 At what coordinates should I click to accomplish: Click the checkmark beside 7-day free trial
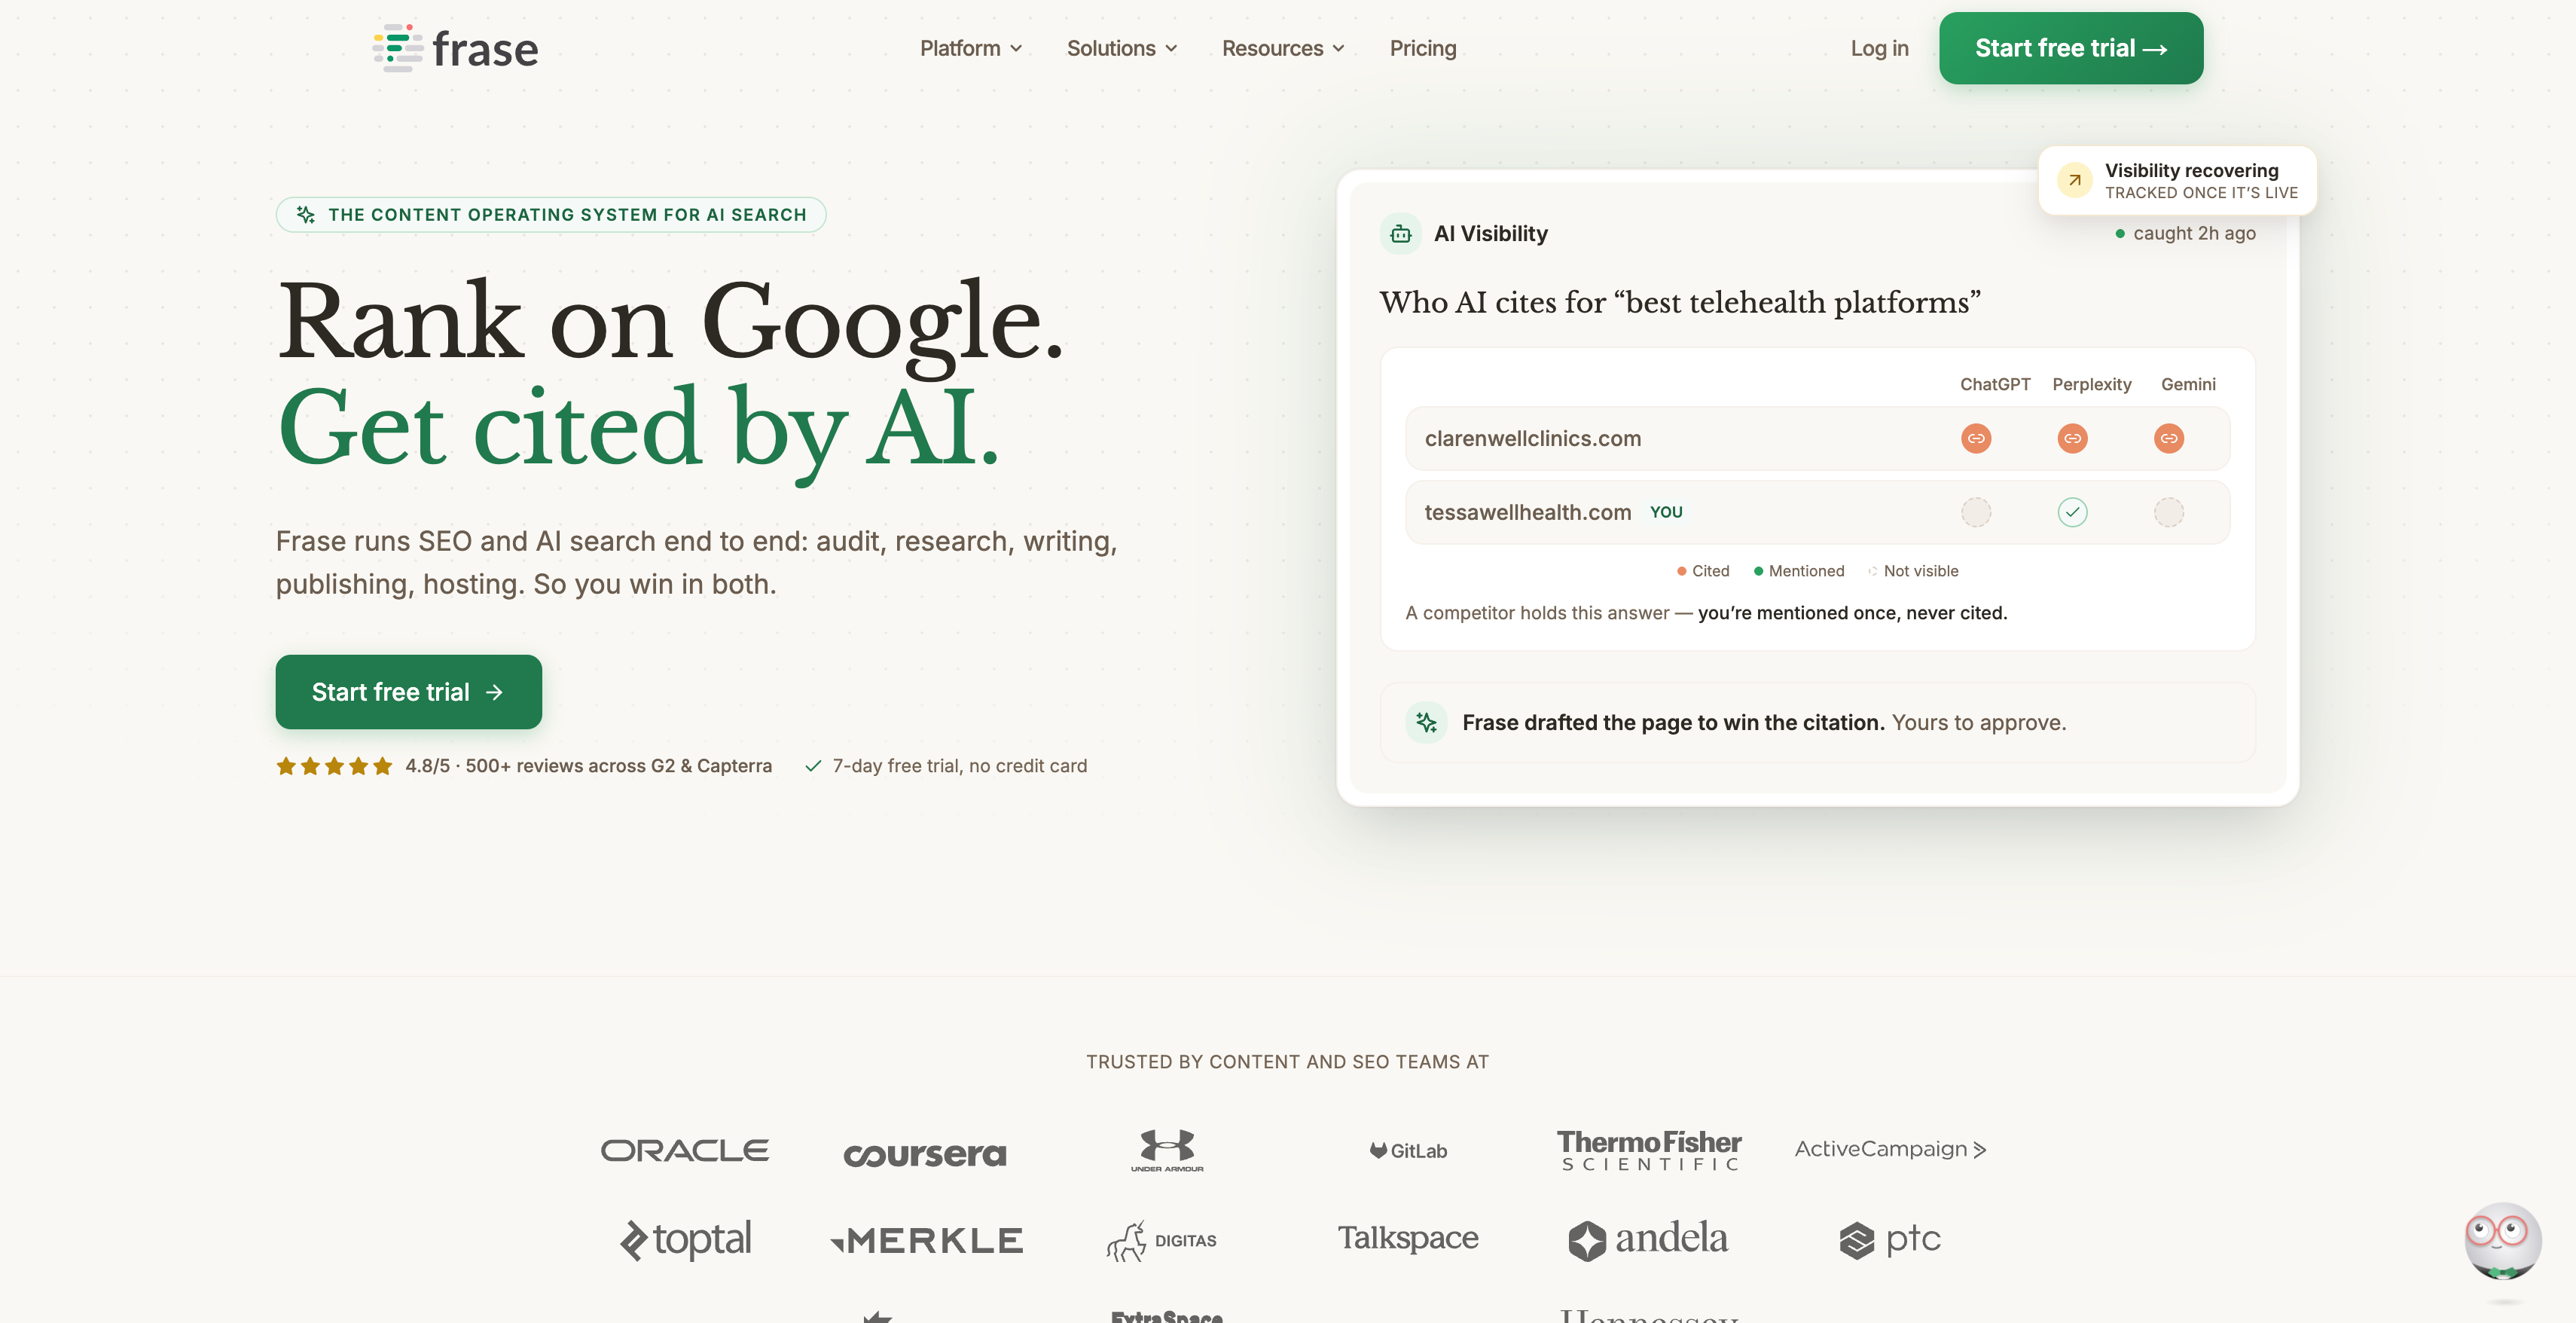[x=813, y=766]
